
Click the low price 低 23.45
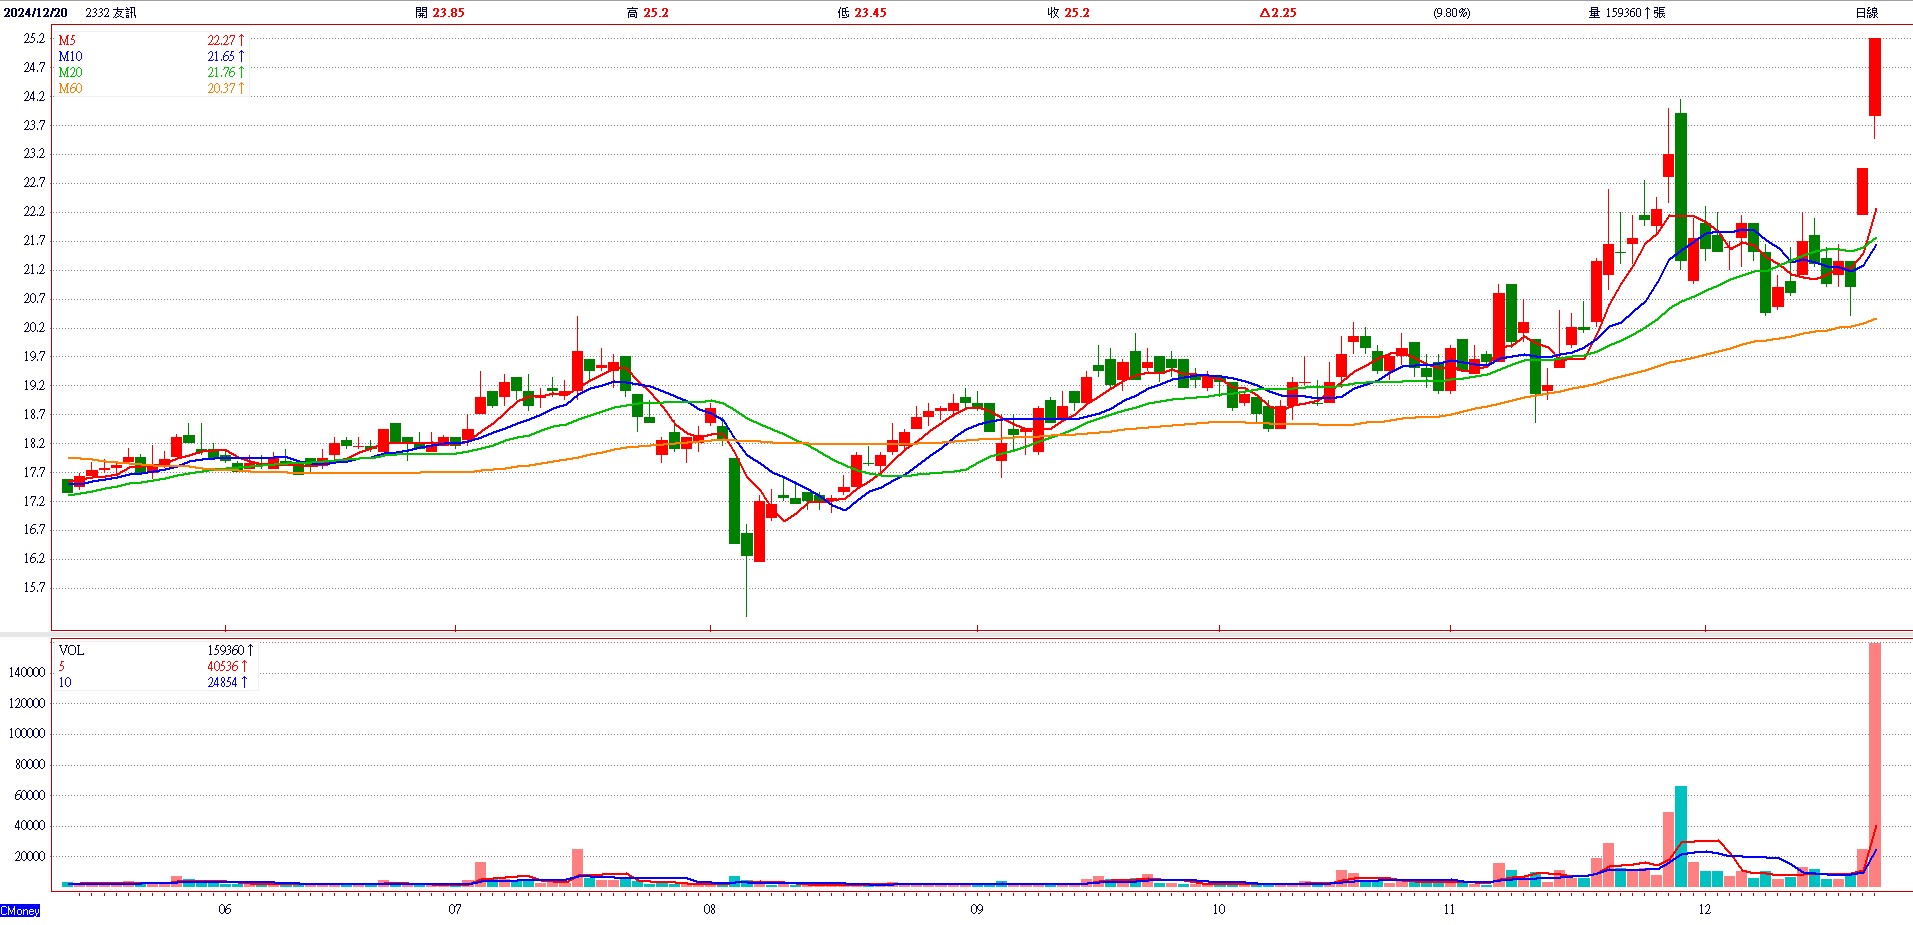pyautogui.click(x=862, y=13)
